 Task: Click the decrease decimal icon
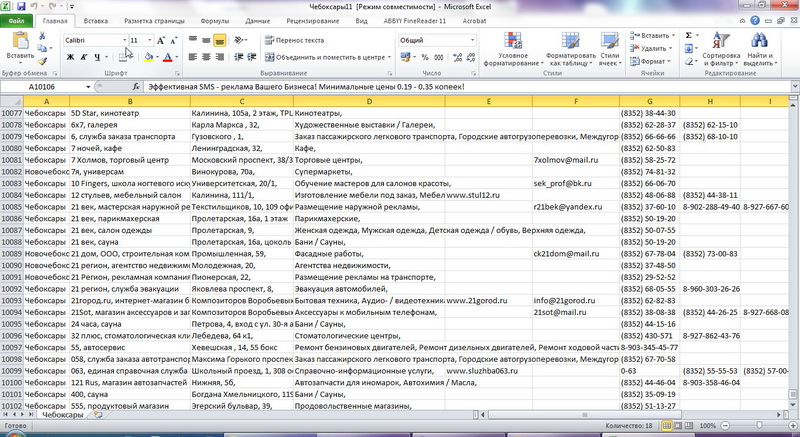470,57
